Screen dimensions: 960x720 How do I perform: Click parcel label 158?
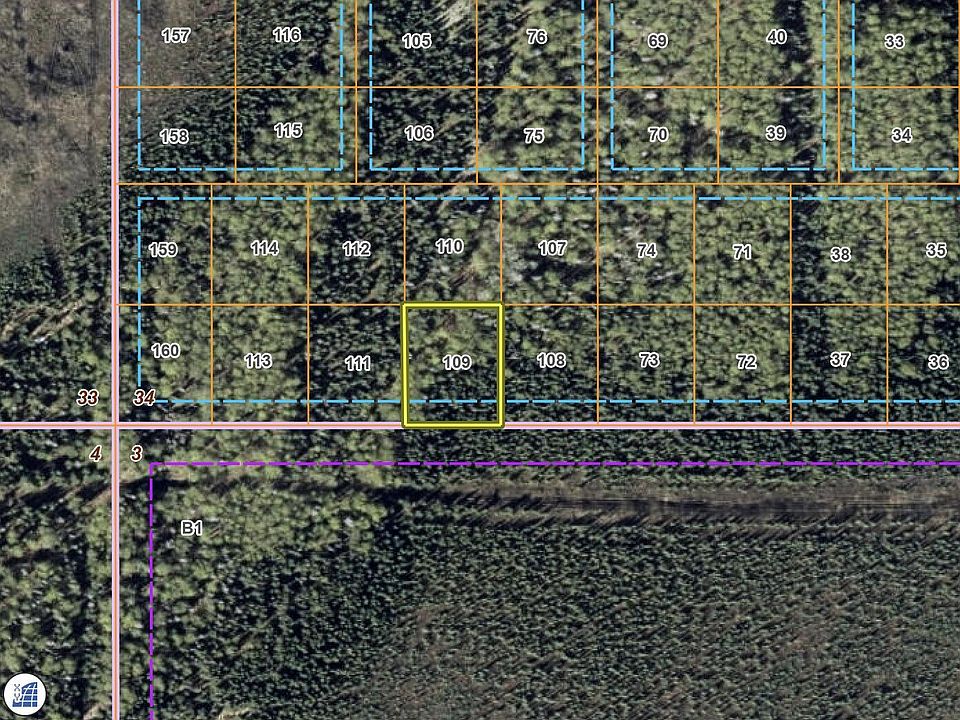tap(174, 137)
